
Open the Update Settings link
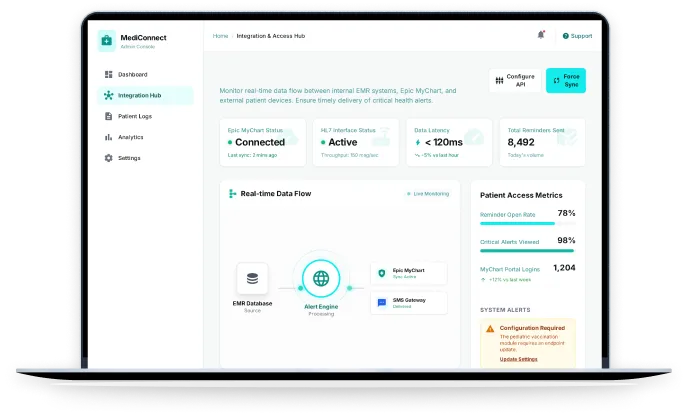coord(518,359)
